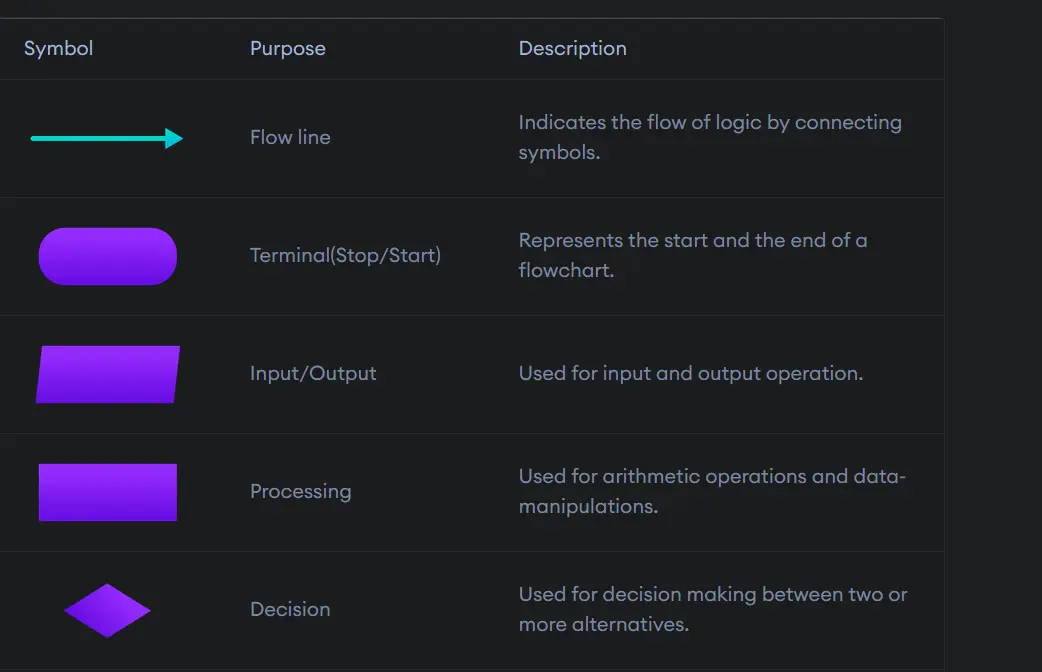Click the 'Flow line' purpose text
1042x672 pixels.
click(290, 137)
